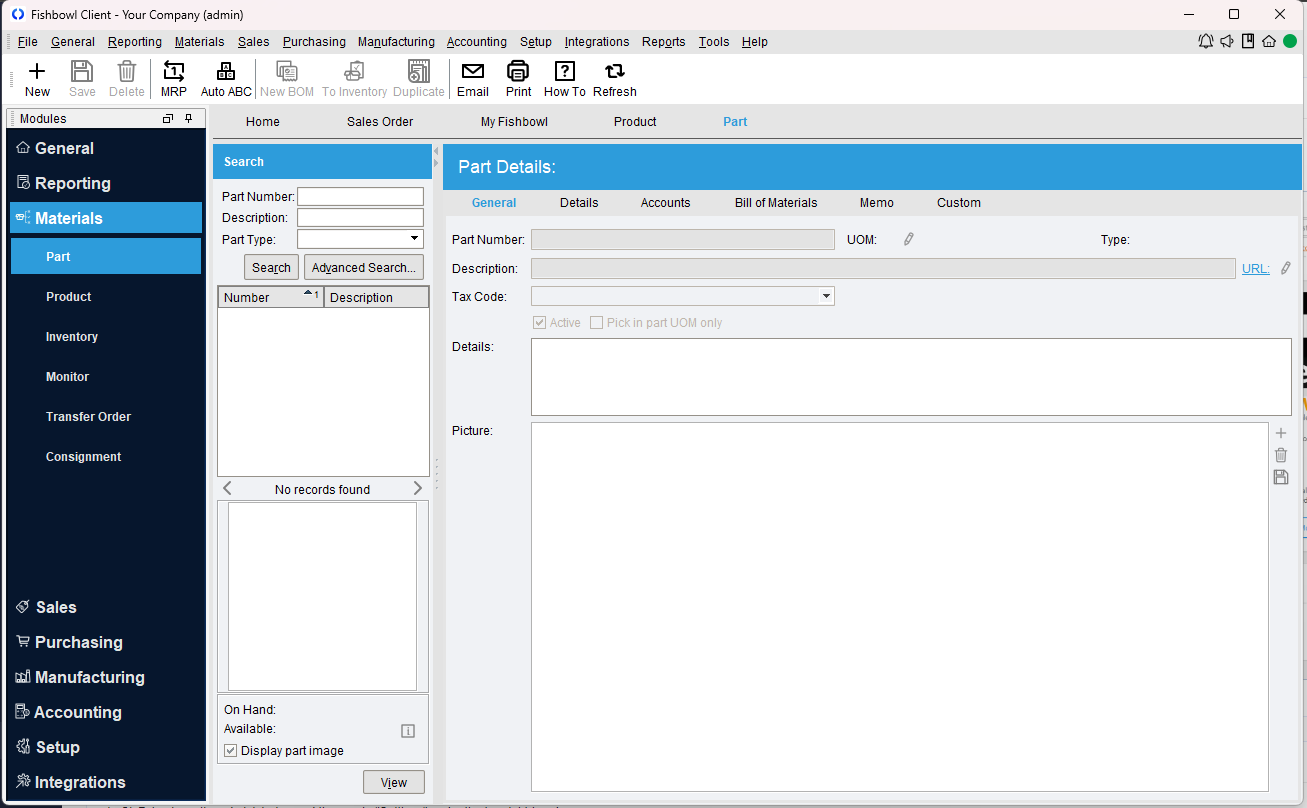The image size is (1307, 808).
Task: Open the Materials menu
Action: pos(199,42)
